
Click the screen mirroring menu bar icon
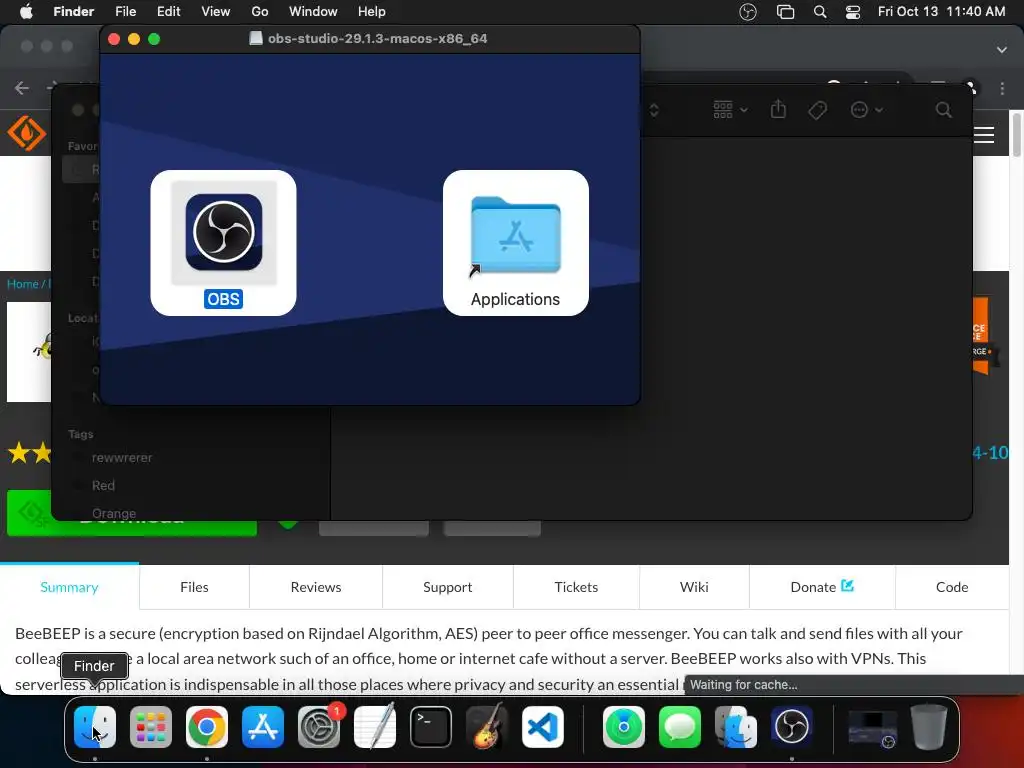(785, 12)
